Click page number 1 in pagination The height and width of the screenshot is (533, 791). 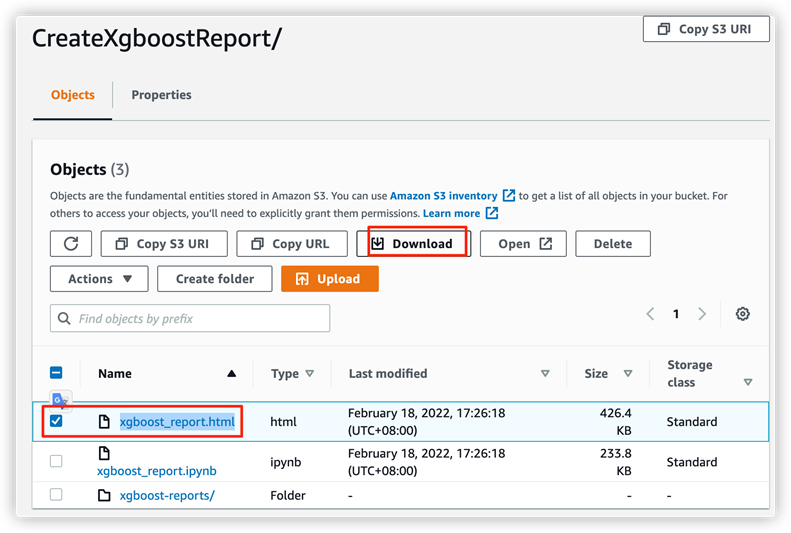(675, 314)
